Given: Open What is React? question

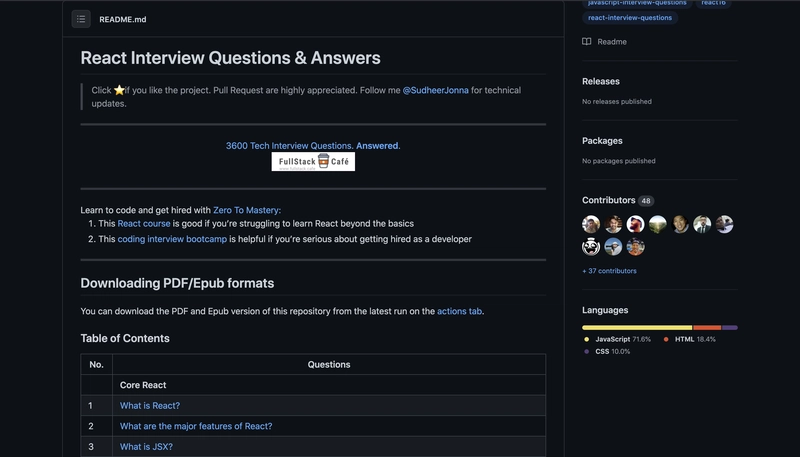Looking at the screenshot, I should 150,405.
